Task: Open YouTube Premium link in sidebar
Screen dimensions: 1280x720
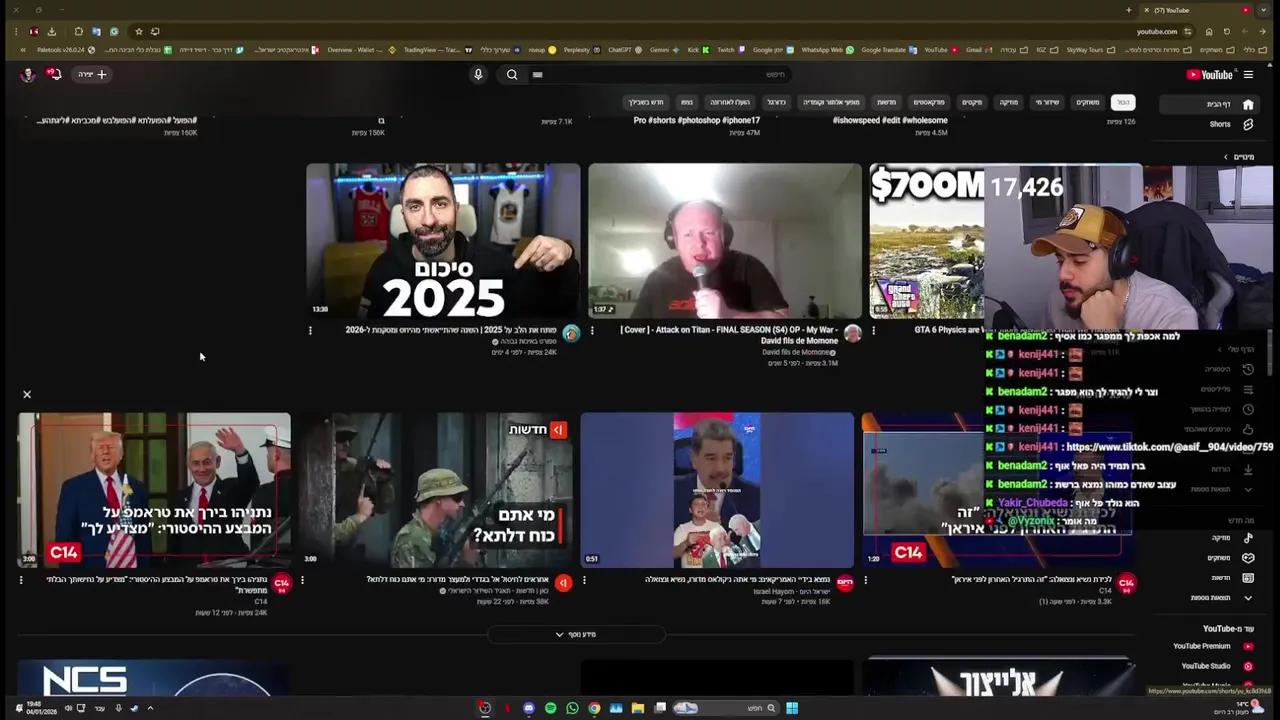Action: [1212, 646]
